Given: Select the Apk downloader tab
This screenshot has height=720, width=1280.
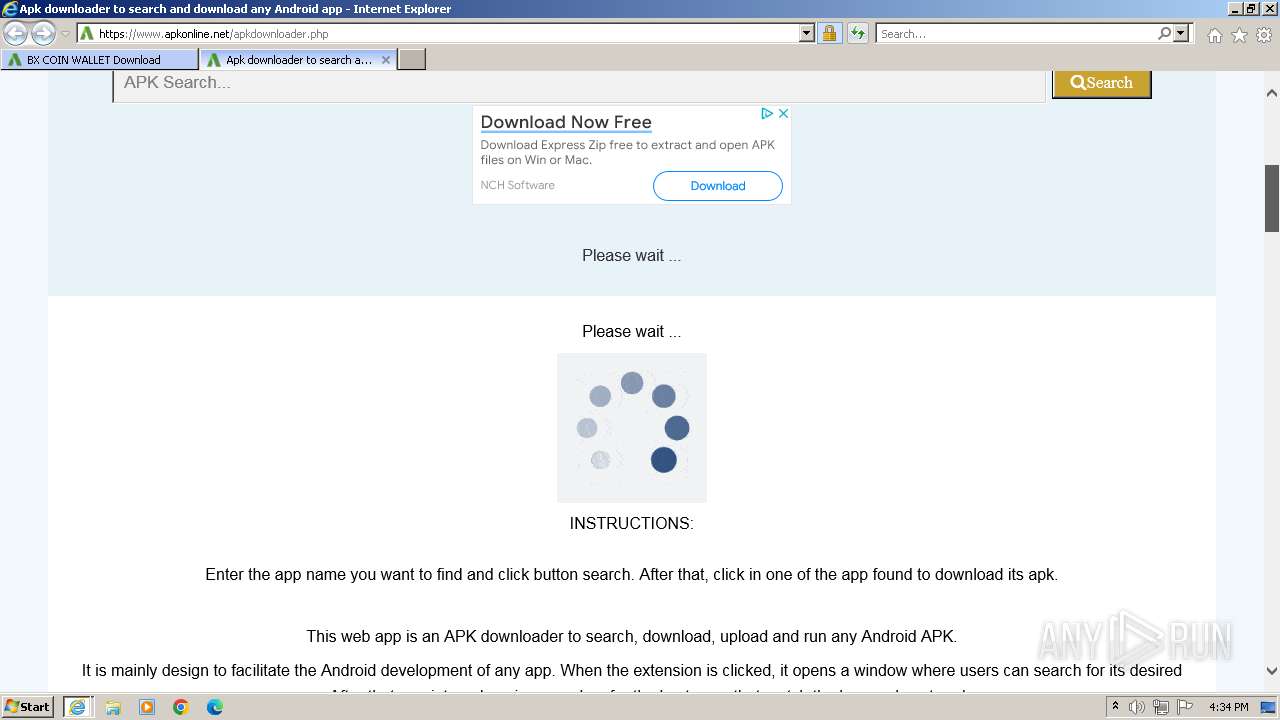Looking at the screenshot, I should (x=290, y=60).
